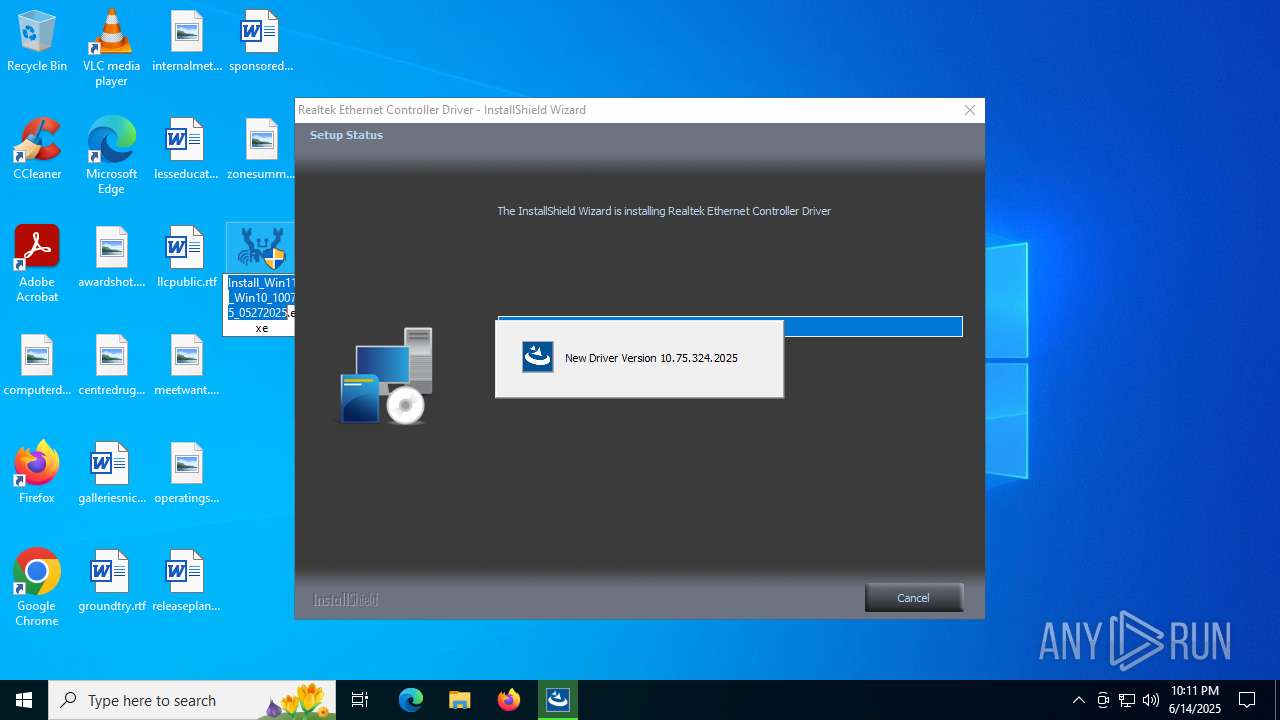Click the taskbar search box
The height and width of the screenshot is (720, 1280).
point(194,700)
